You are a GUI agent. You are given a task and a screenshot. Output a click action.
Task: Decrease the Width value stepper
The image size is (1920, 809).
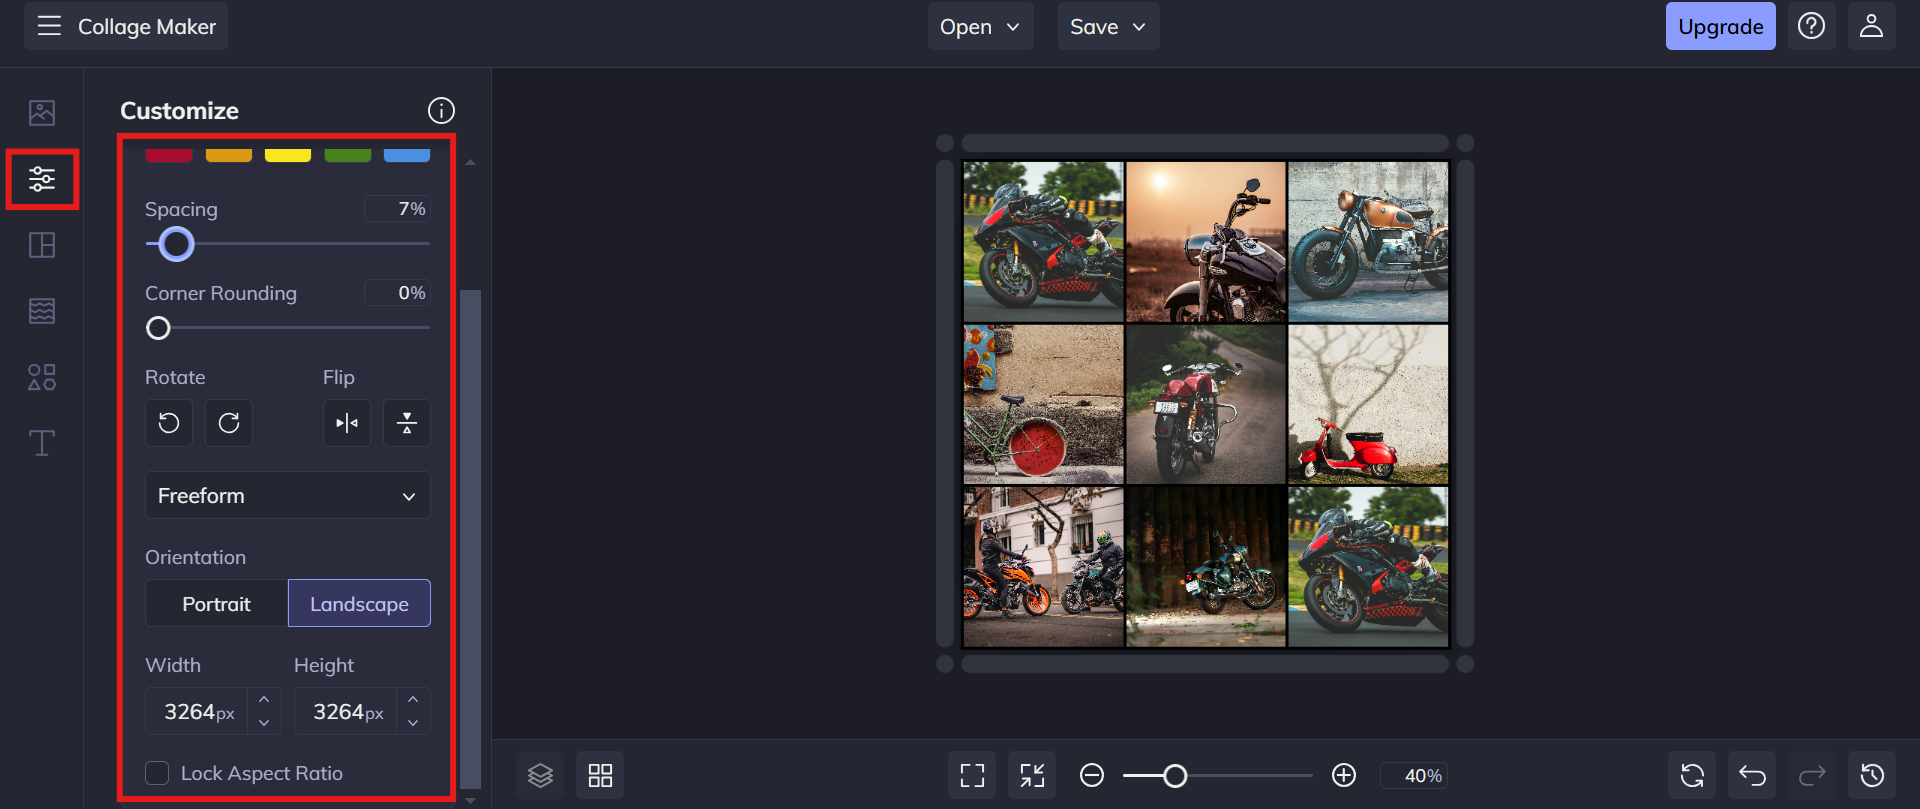[264, 723]
